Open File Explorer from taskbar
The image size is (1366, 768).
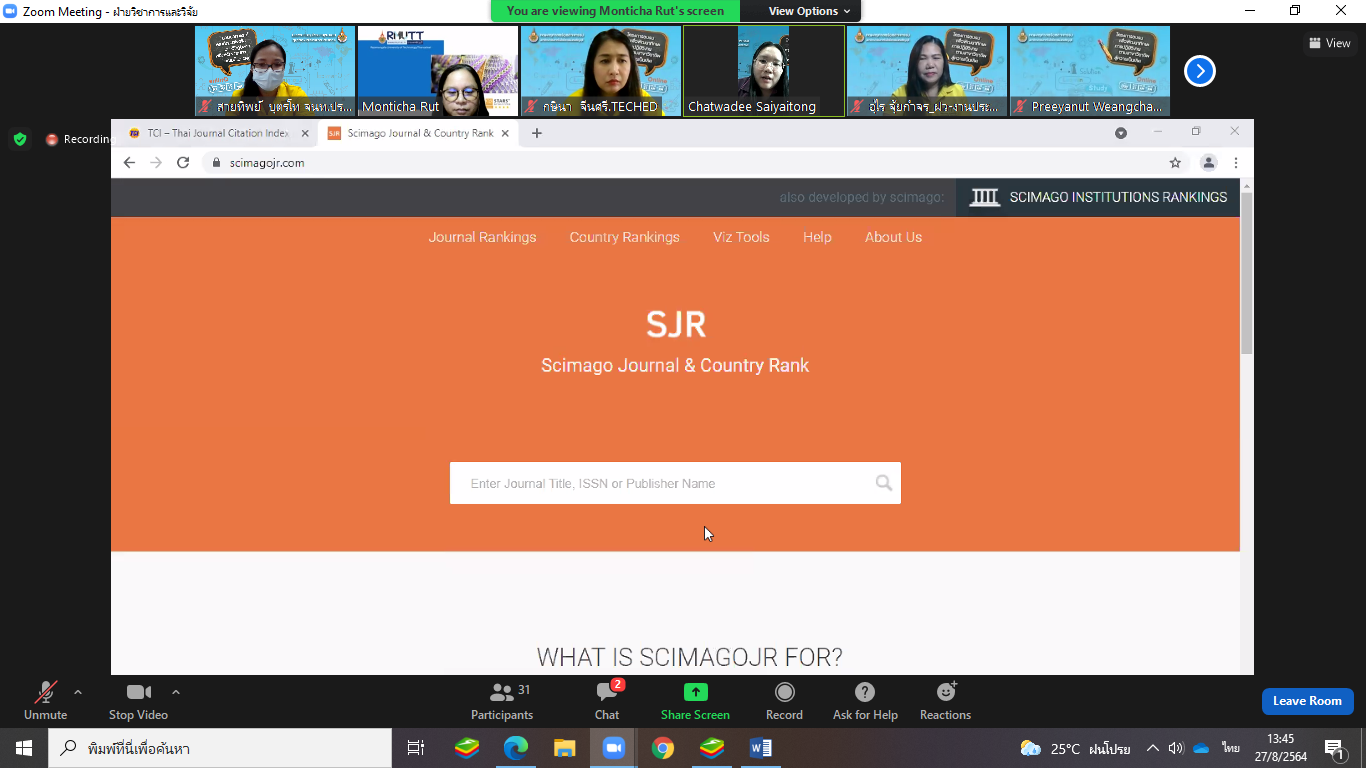pos(565,748)
